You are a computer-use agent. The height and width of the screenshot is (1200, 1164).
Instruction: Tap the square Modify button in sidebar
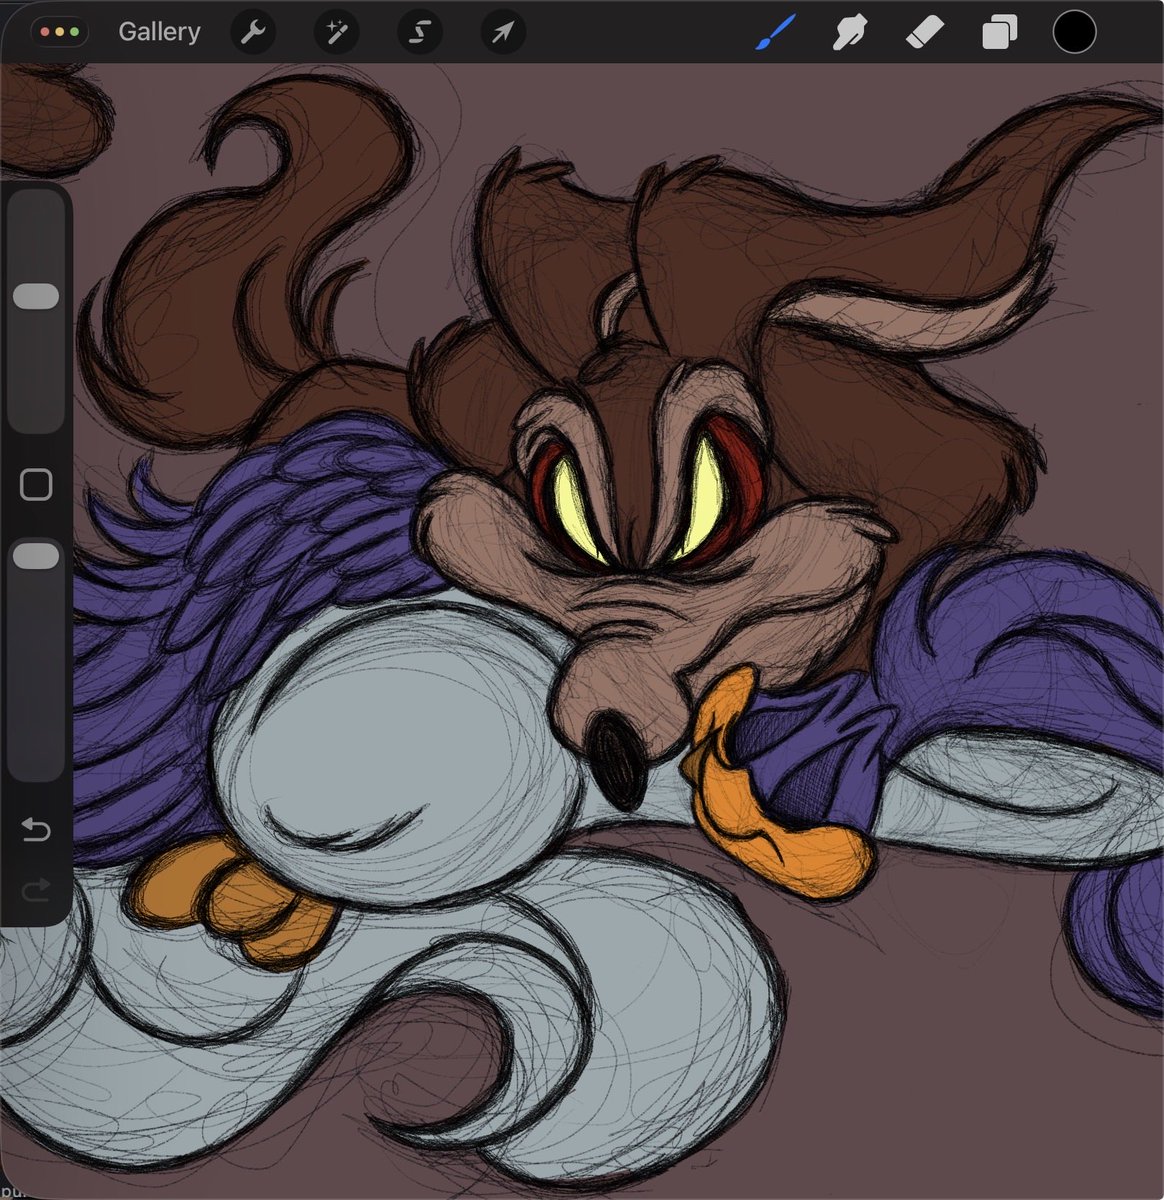click(x=36, y=486)
